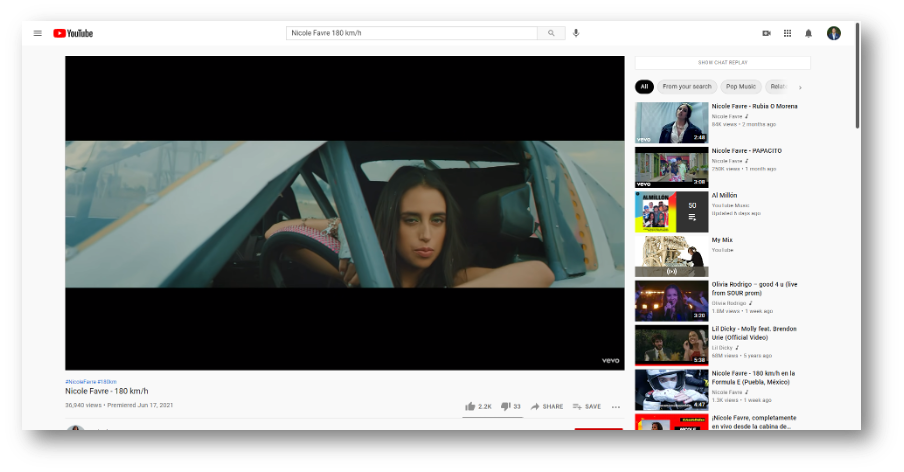The height and width of the screenshot is (472, 904).
Task: Select the From your search chip
Action: tap(687, 86)
